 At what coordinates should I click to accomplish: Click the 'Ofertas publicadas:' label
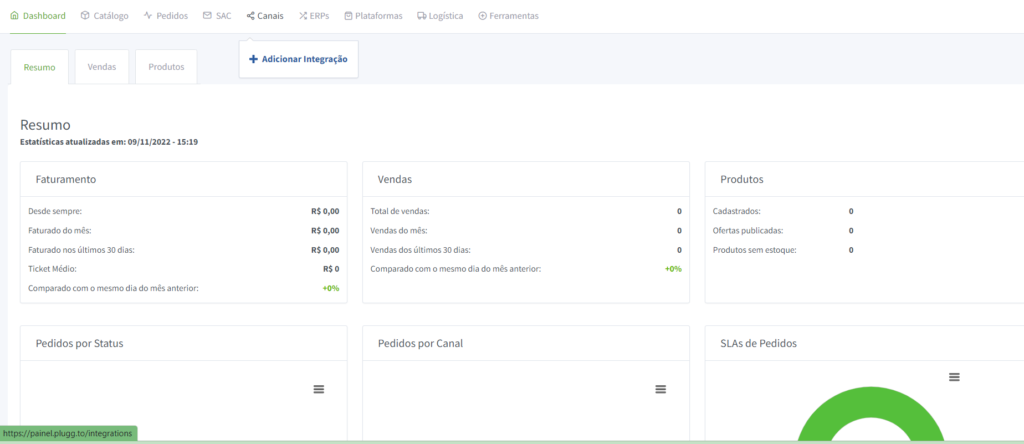tap(748, 230)
